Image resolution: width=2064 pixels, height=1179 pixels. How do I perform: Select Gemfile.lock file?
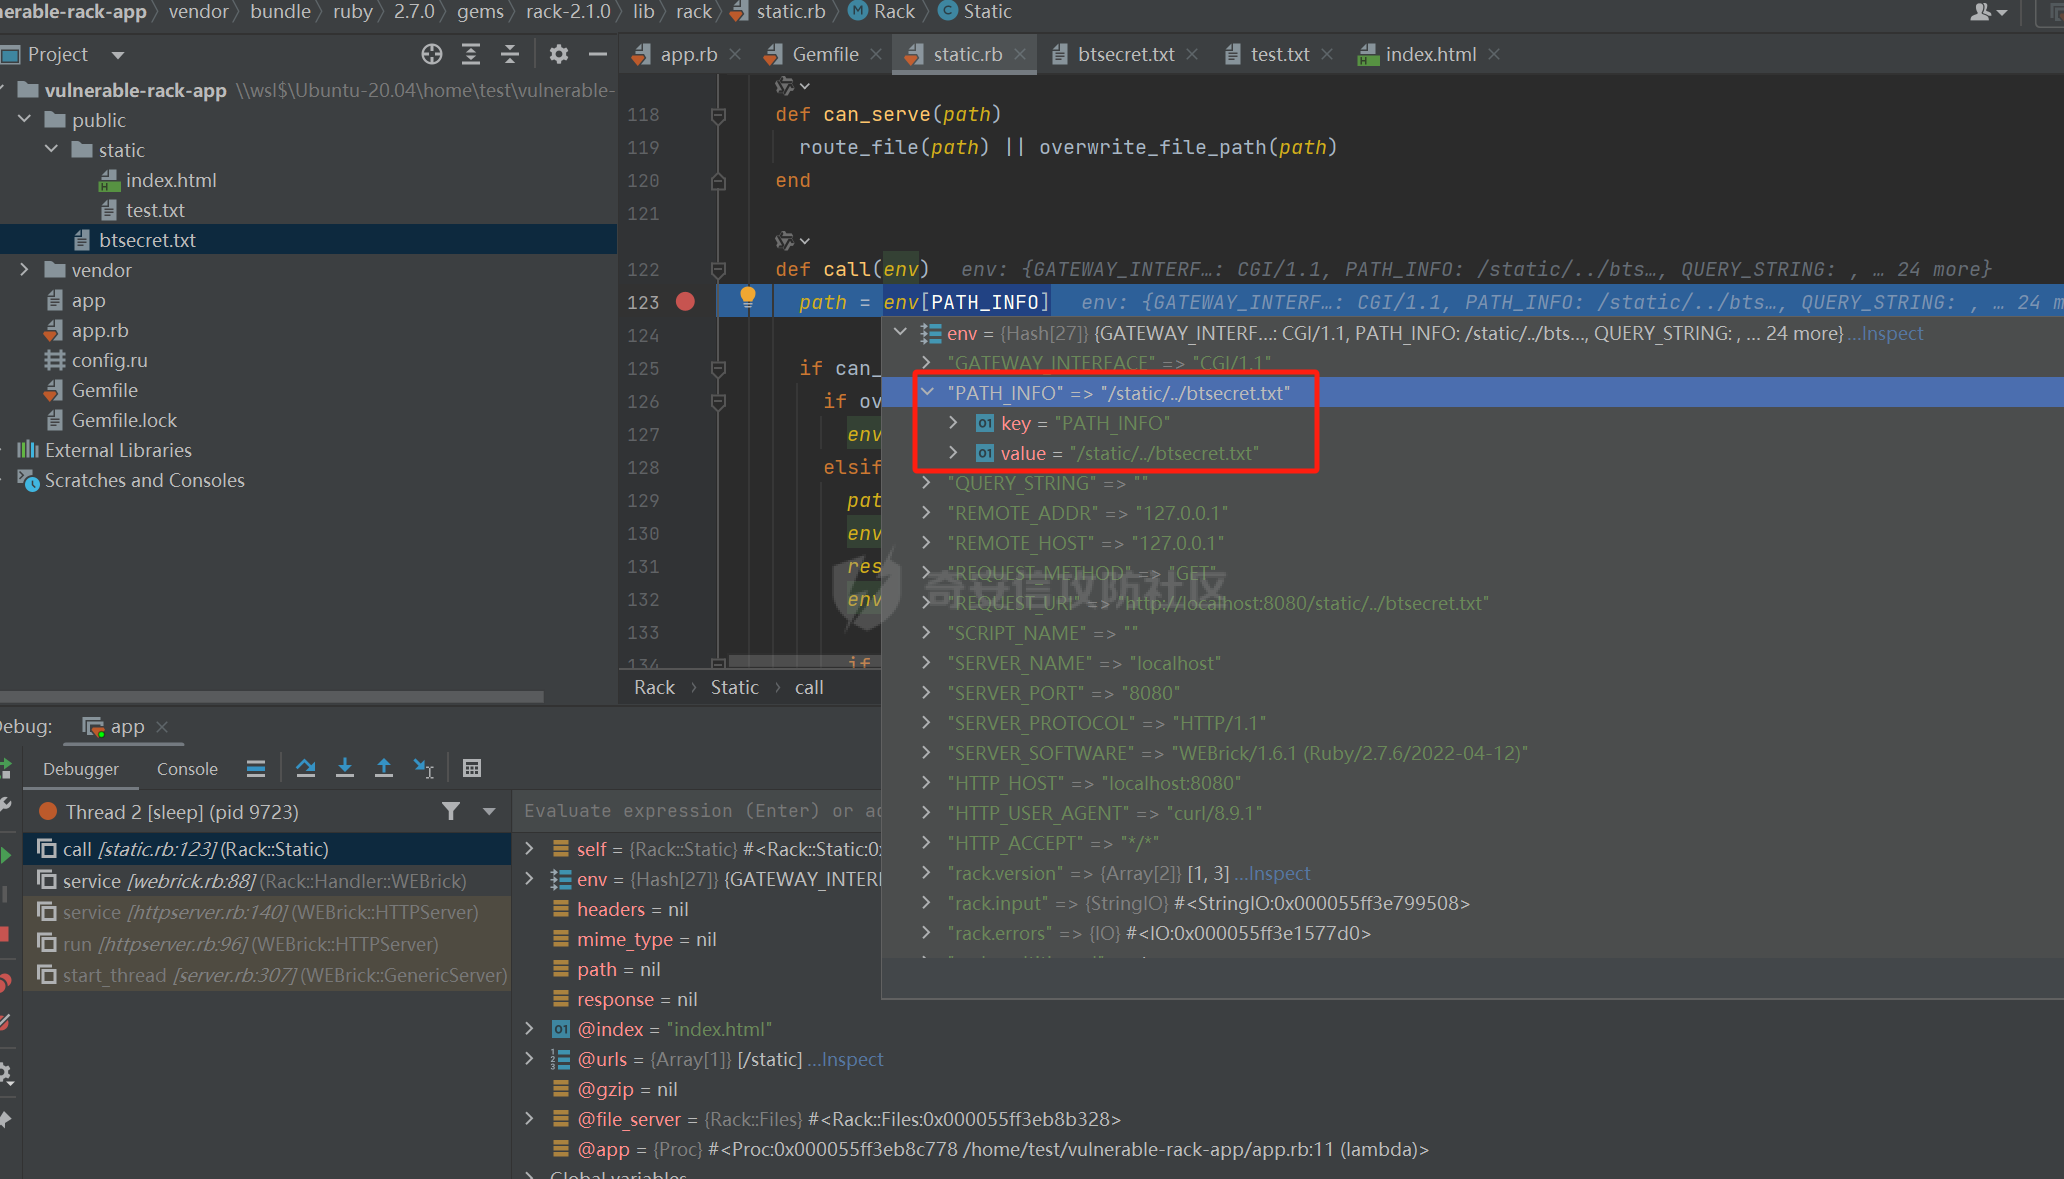[x=124, y=420]
